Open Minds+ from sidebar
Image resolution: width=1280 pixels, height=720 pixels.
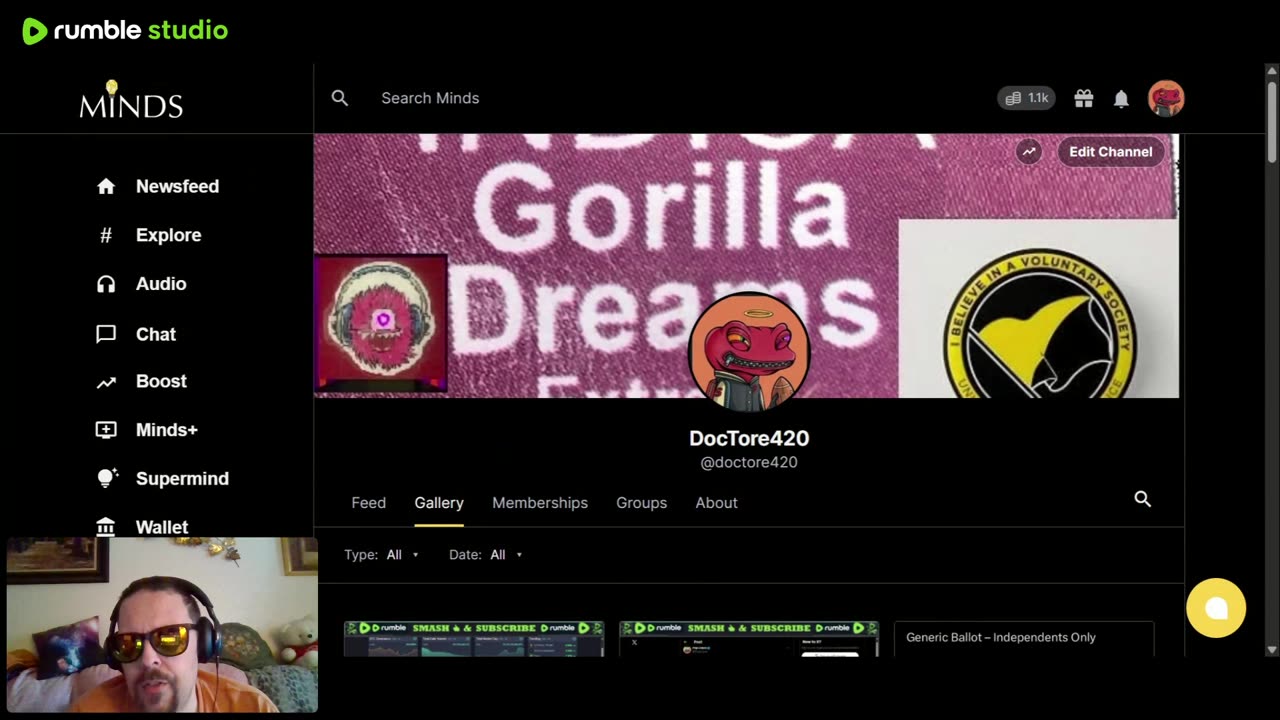(x=167, y=430)
